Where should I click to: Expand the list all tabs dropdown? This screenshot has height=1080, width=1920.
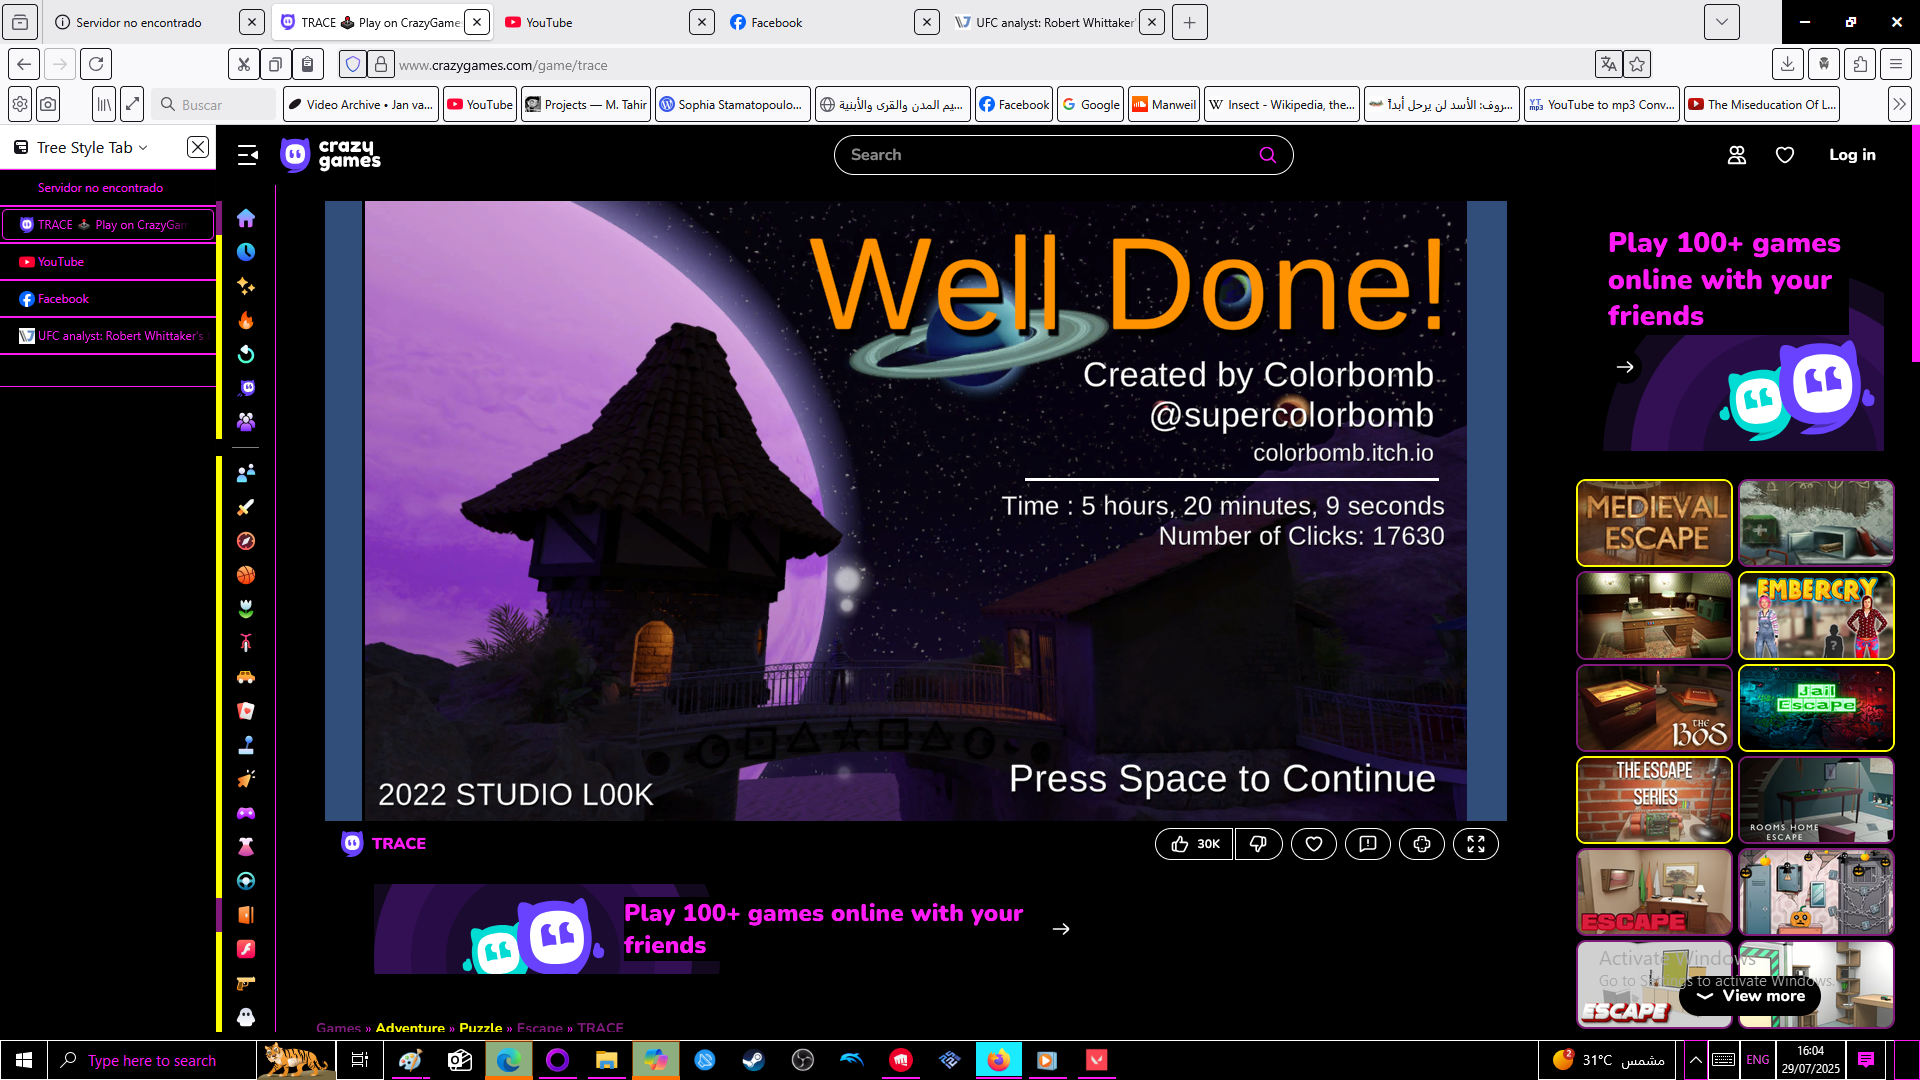pyautogui.click(x=1721, y=22)
